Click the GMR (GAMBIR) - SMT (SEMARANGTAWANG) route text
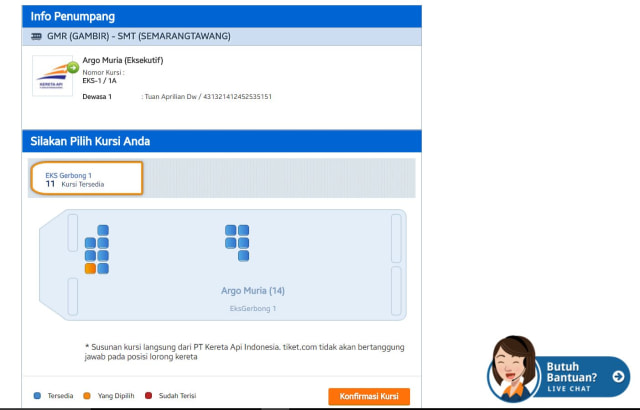Screen dimensions: 640x410 [x=139, y=36]
